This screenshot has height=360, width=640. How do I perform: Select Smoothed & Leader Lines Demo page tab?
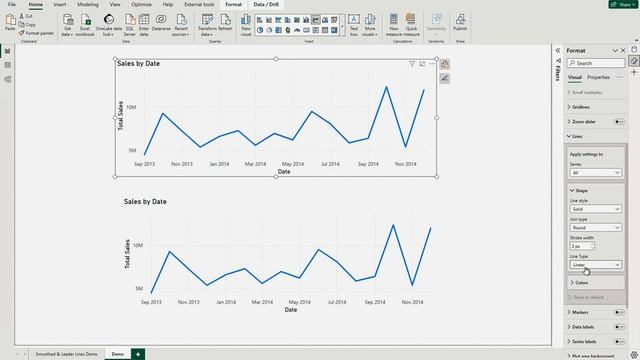pyautogui.click(x=66, y=354)
